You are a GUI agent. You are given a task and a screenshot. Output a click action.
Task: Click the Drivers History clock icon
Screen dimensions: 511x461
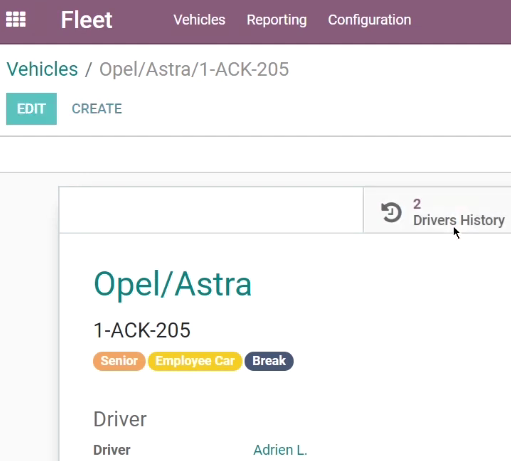[x=391, y=212]
